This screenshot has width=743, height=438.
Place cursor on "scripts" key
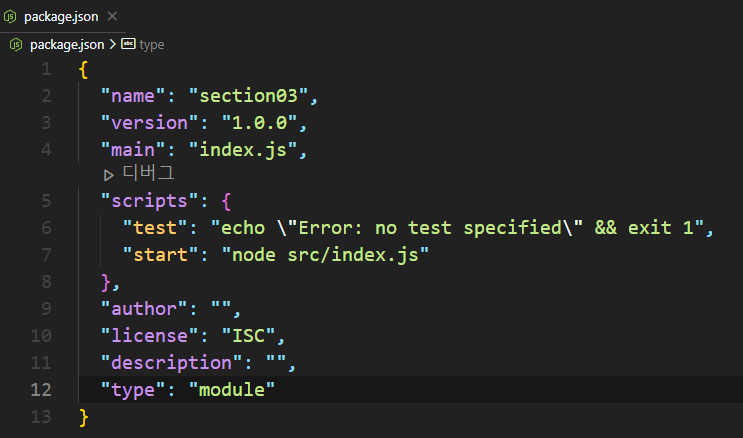[149, 201]
